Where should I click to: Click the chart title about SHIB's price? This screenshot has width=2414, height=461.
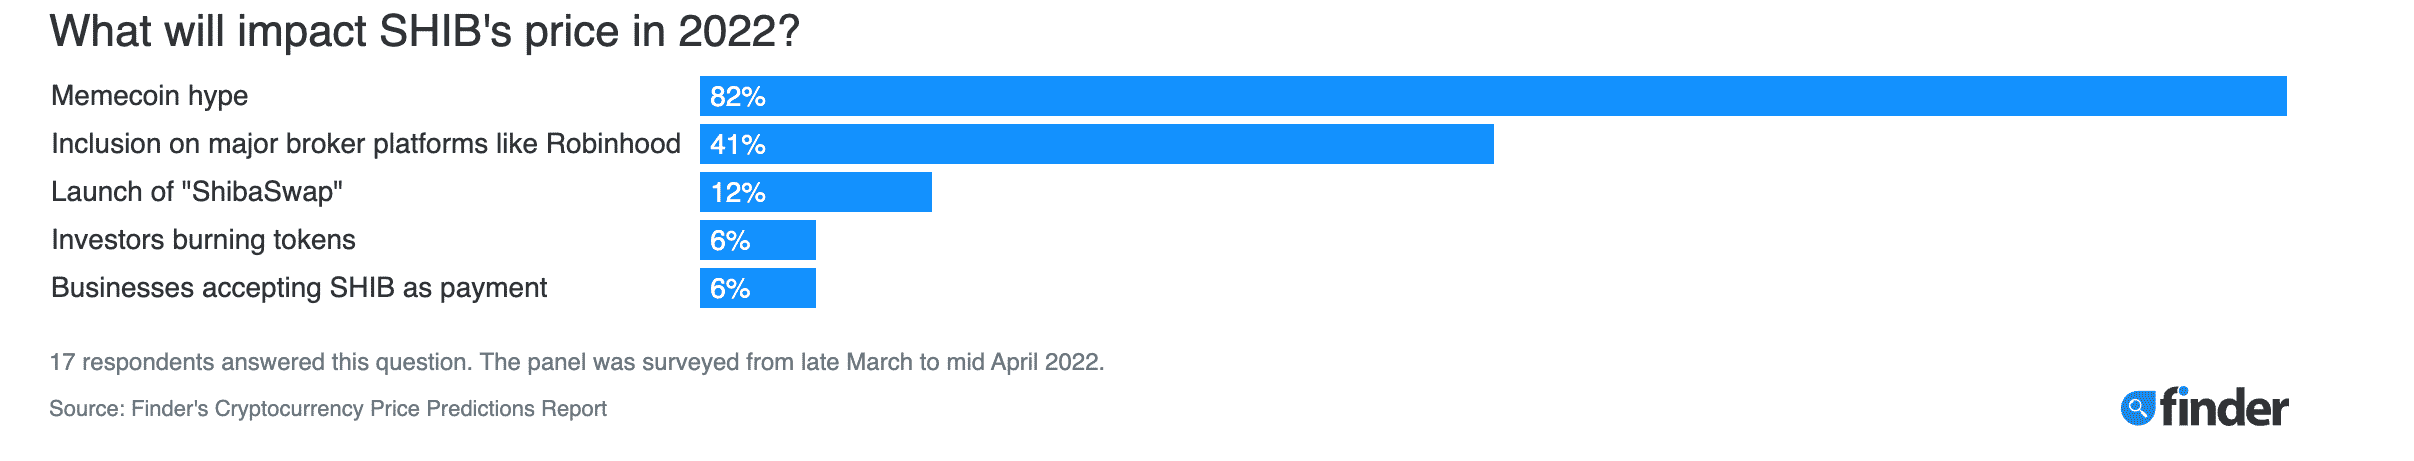(x=425, y=31)
